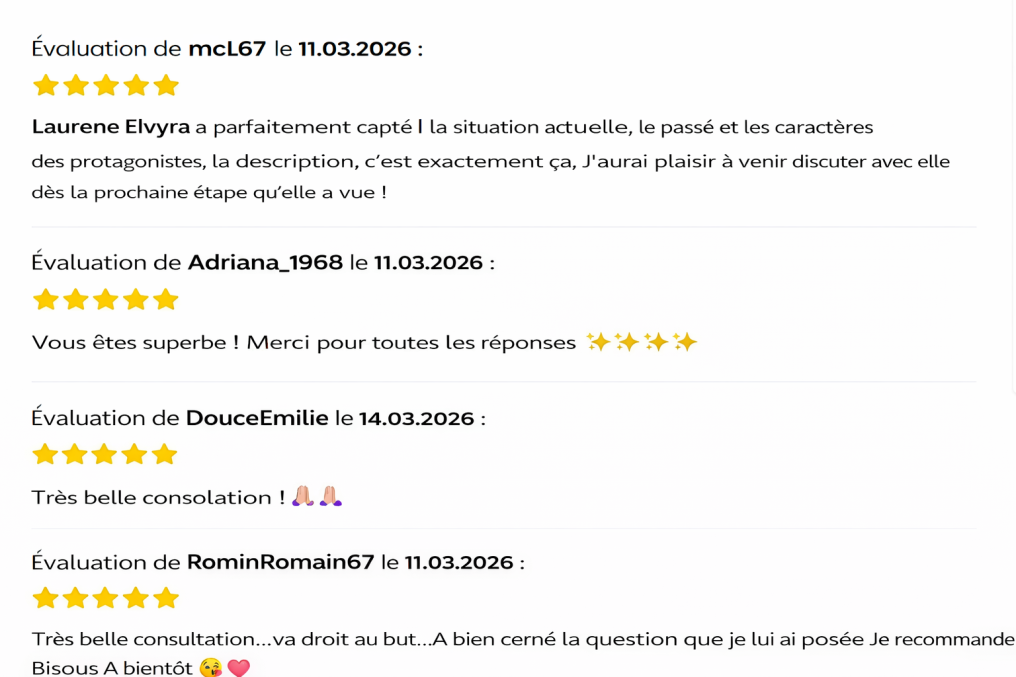Click the fifth star in mcL67's rating
Image resolution: width=1016 pixels, height=677 pixels.
click(167, 85)
